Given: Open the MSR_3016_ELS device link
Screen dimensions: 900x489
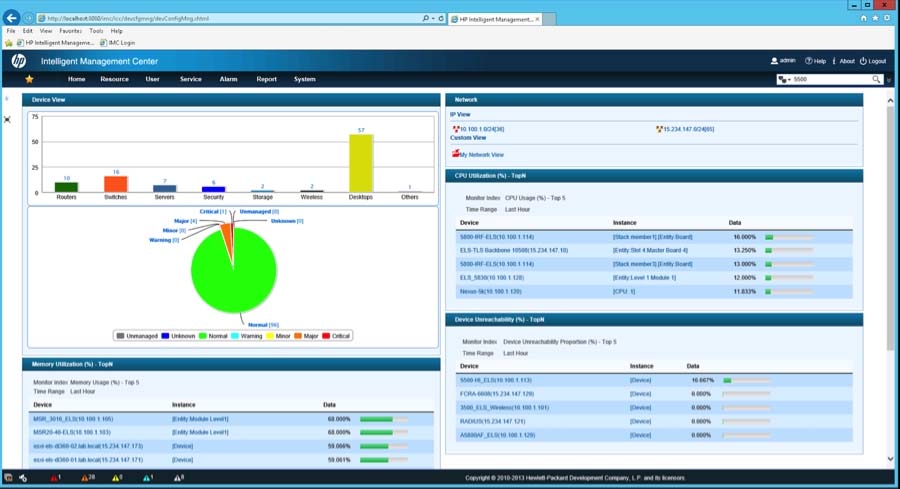Looking at the screenshot, I should pos(73,419).
